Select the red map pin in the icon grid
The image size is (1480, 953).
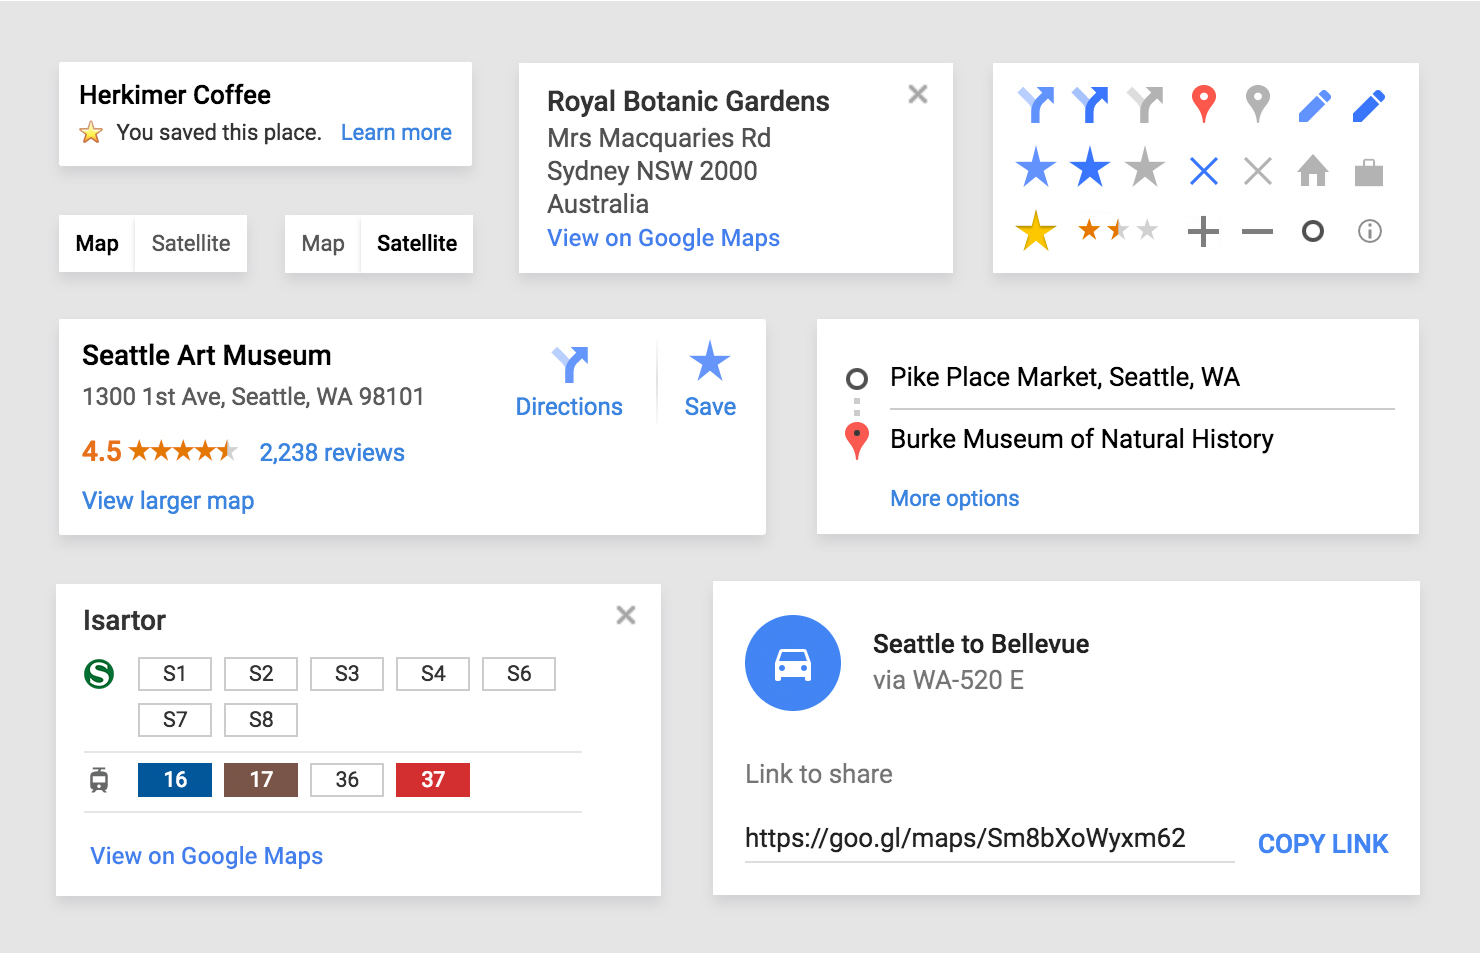(x=1204, y=104)
